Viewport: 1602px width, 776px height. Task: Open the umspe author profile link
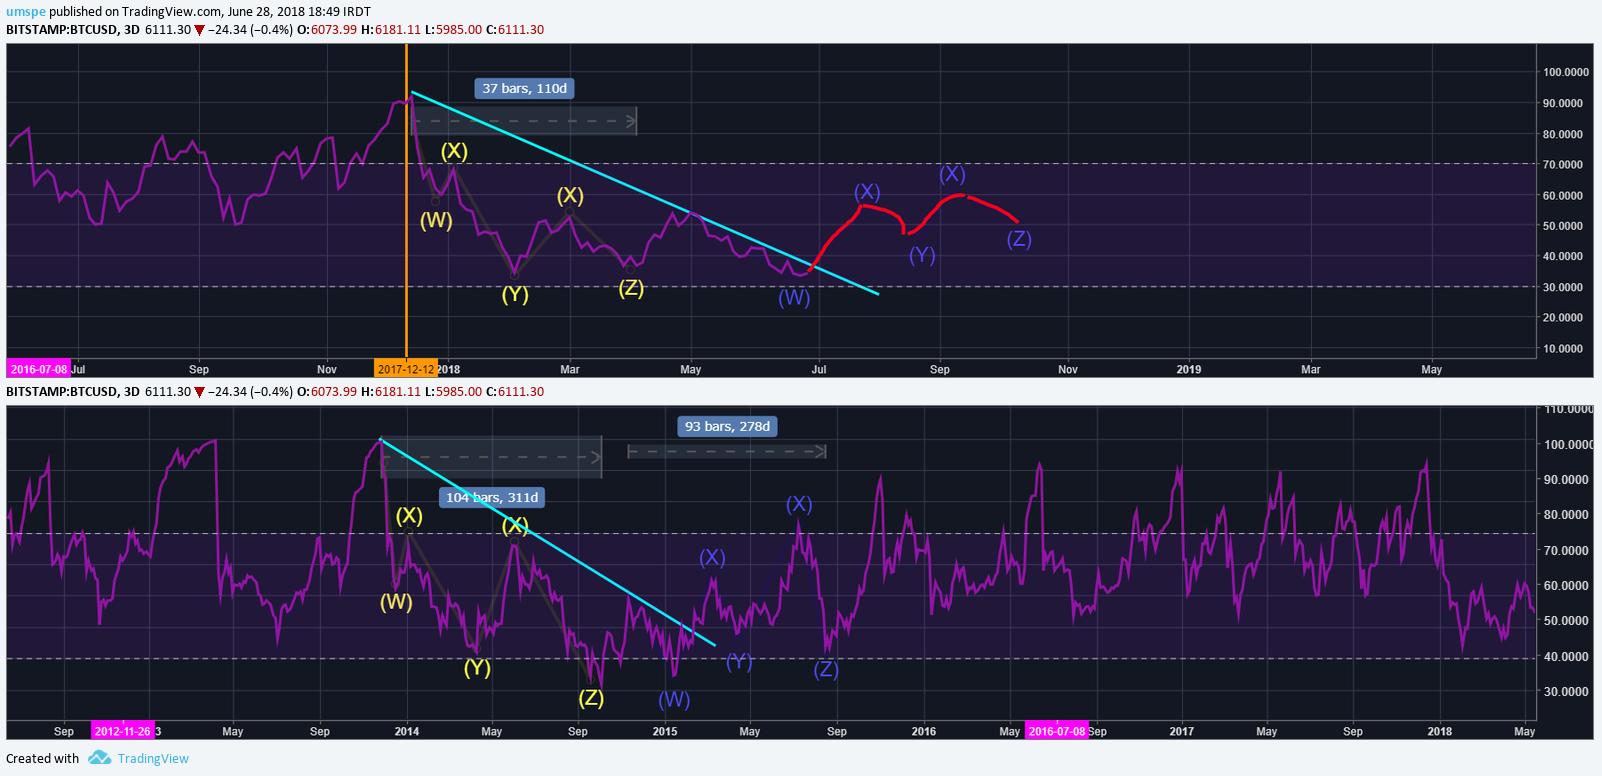pyautogui.click(x=26, y=12)
